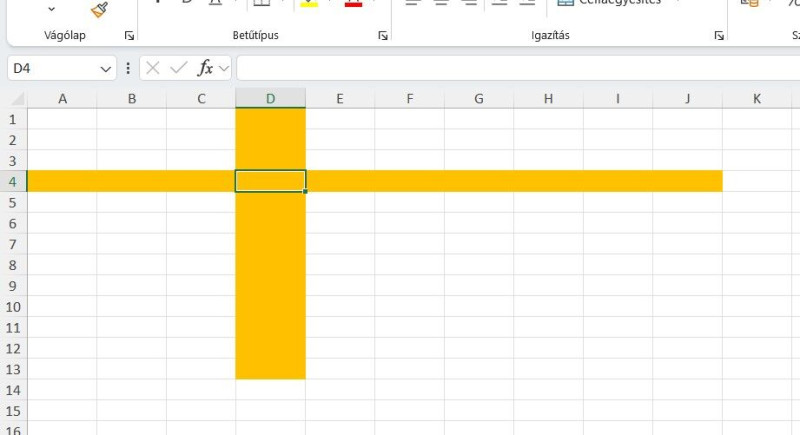This screenshot has width=800, height=435.
Task: Select row 10 header
Action: pyautogui.click(x=13, y=307)
